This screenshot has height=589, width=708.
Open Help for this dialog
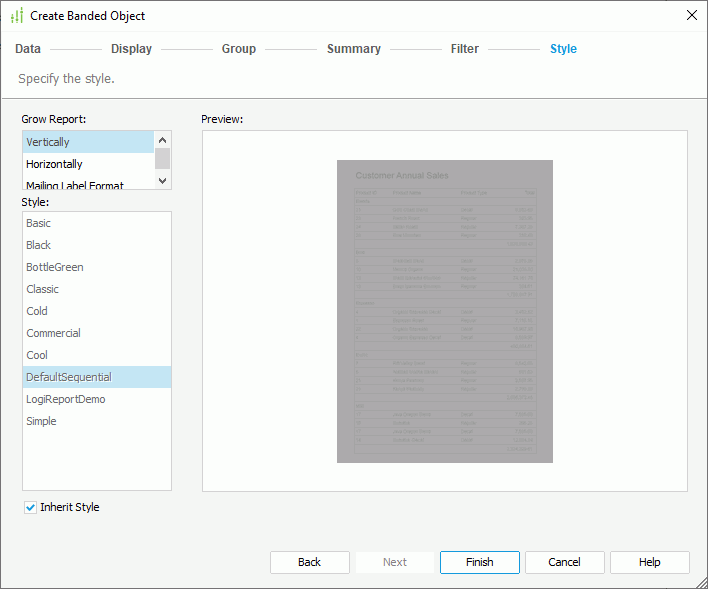pyautogui.click(x=649, y=562)
